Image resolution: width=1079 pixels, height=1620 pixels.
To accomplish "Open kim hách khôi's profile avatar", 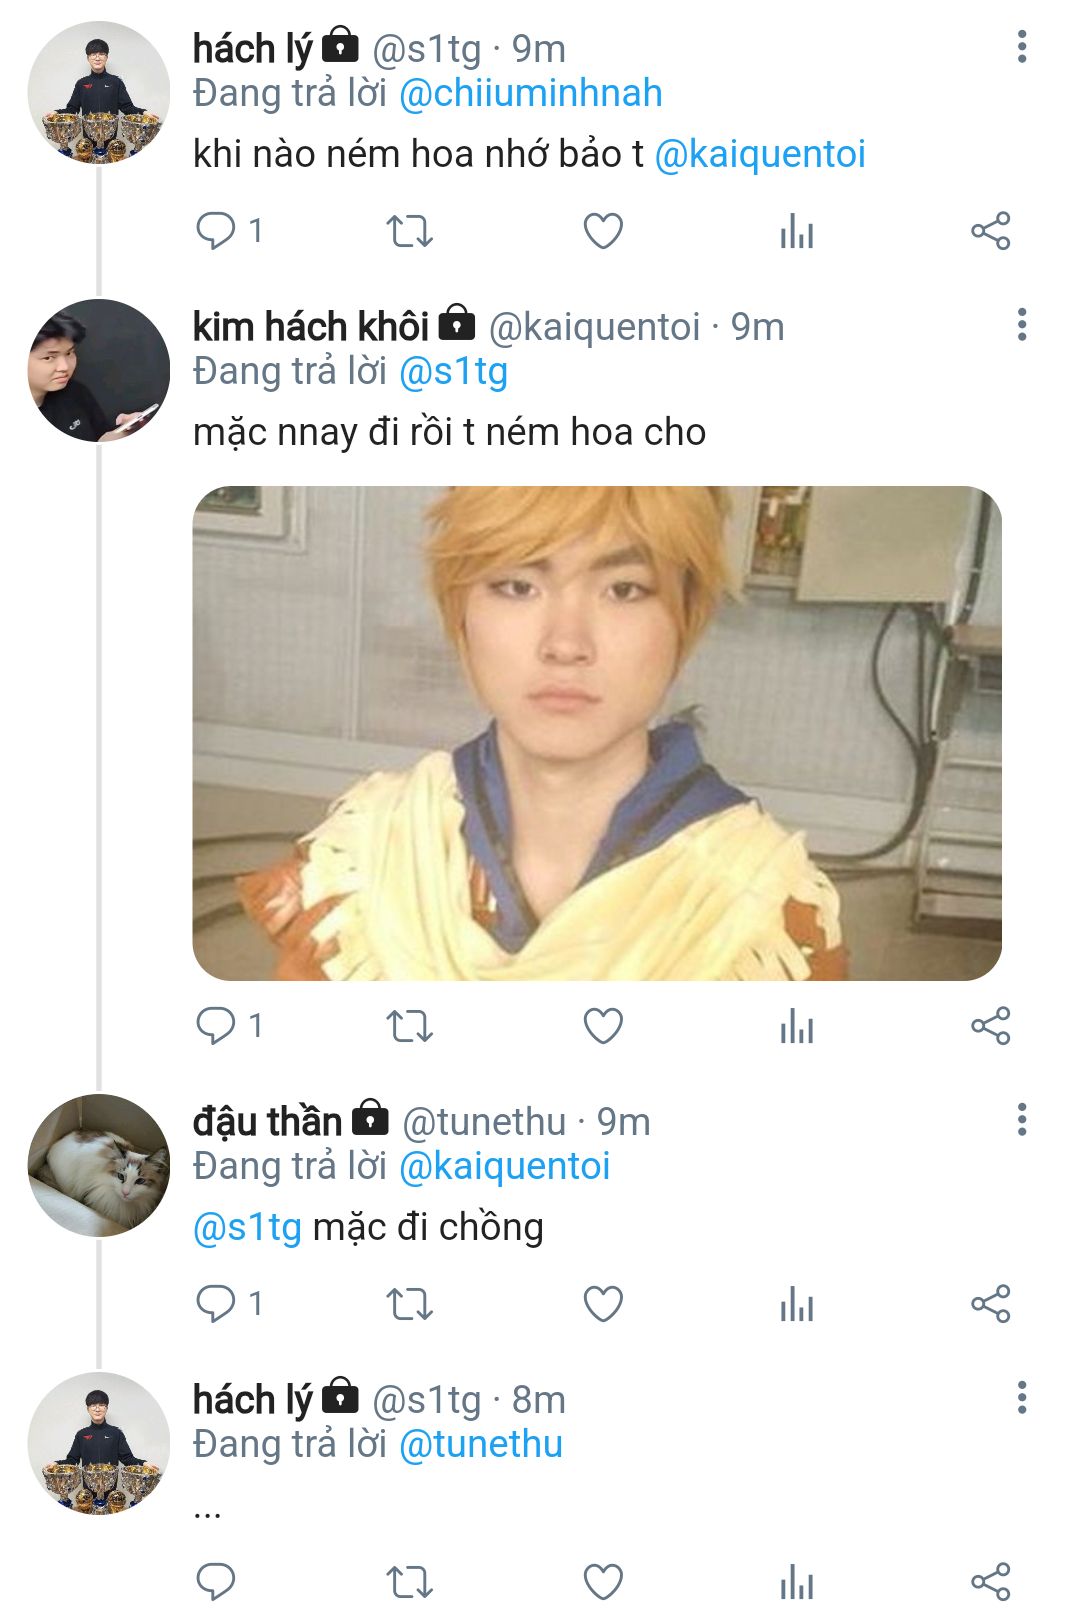I will tap(98, 370).
